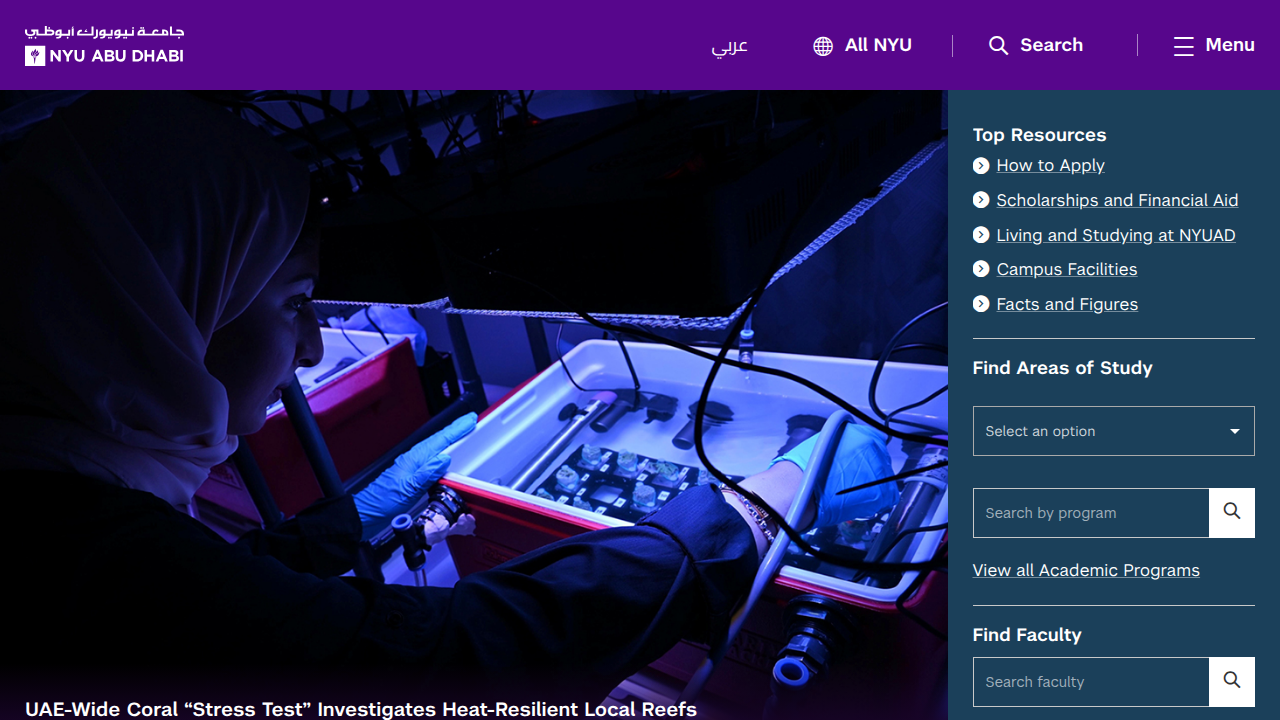Click the hamburger menu icon
Viewport: 1280px width, 720px height.
1184,46
